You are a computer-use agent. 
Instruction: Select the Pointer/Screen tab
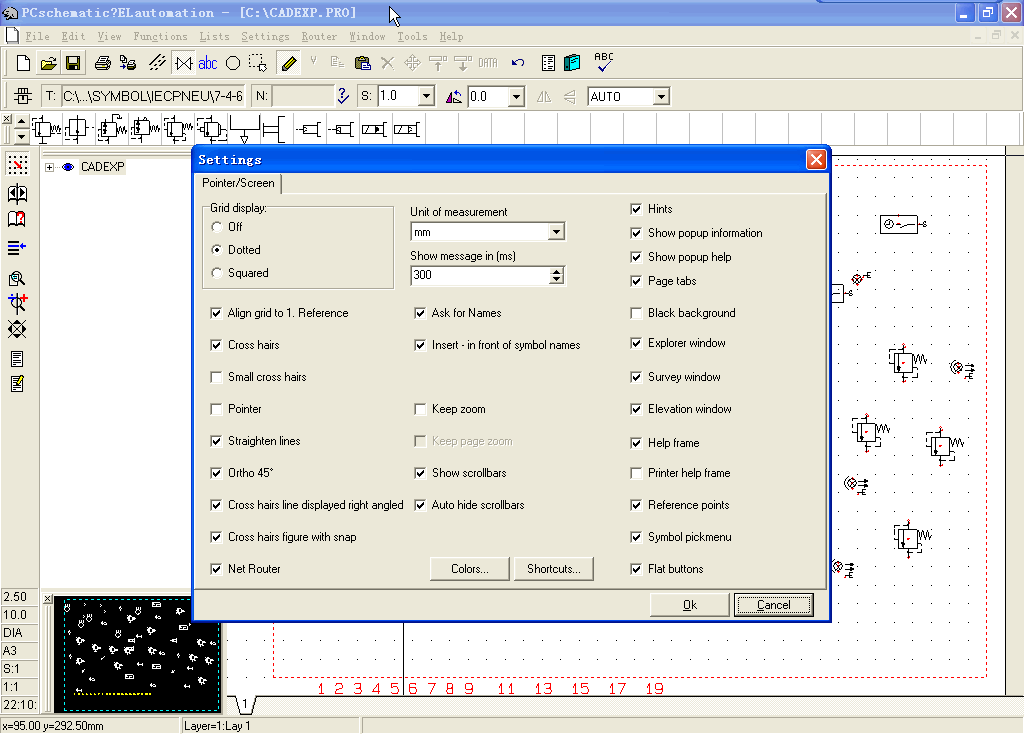pos(238,183)
